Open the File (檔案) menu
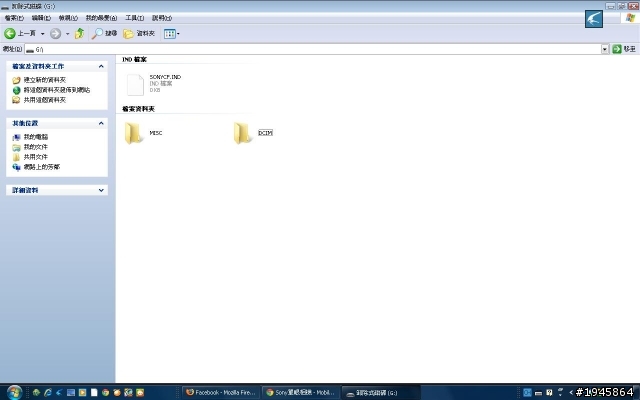 [14, 18]
